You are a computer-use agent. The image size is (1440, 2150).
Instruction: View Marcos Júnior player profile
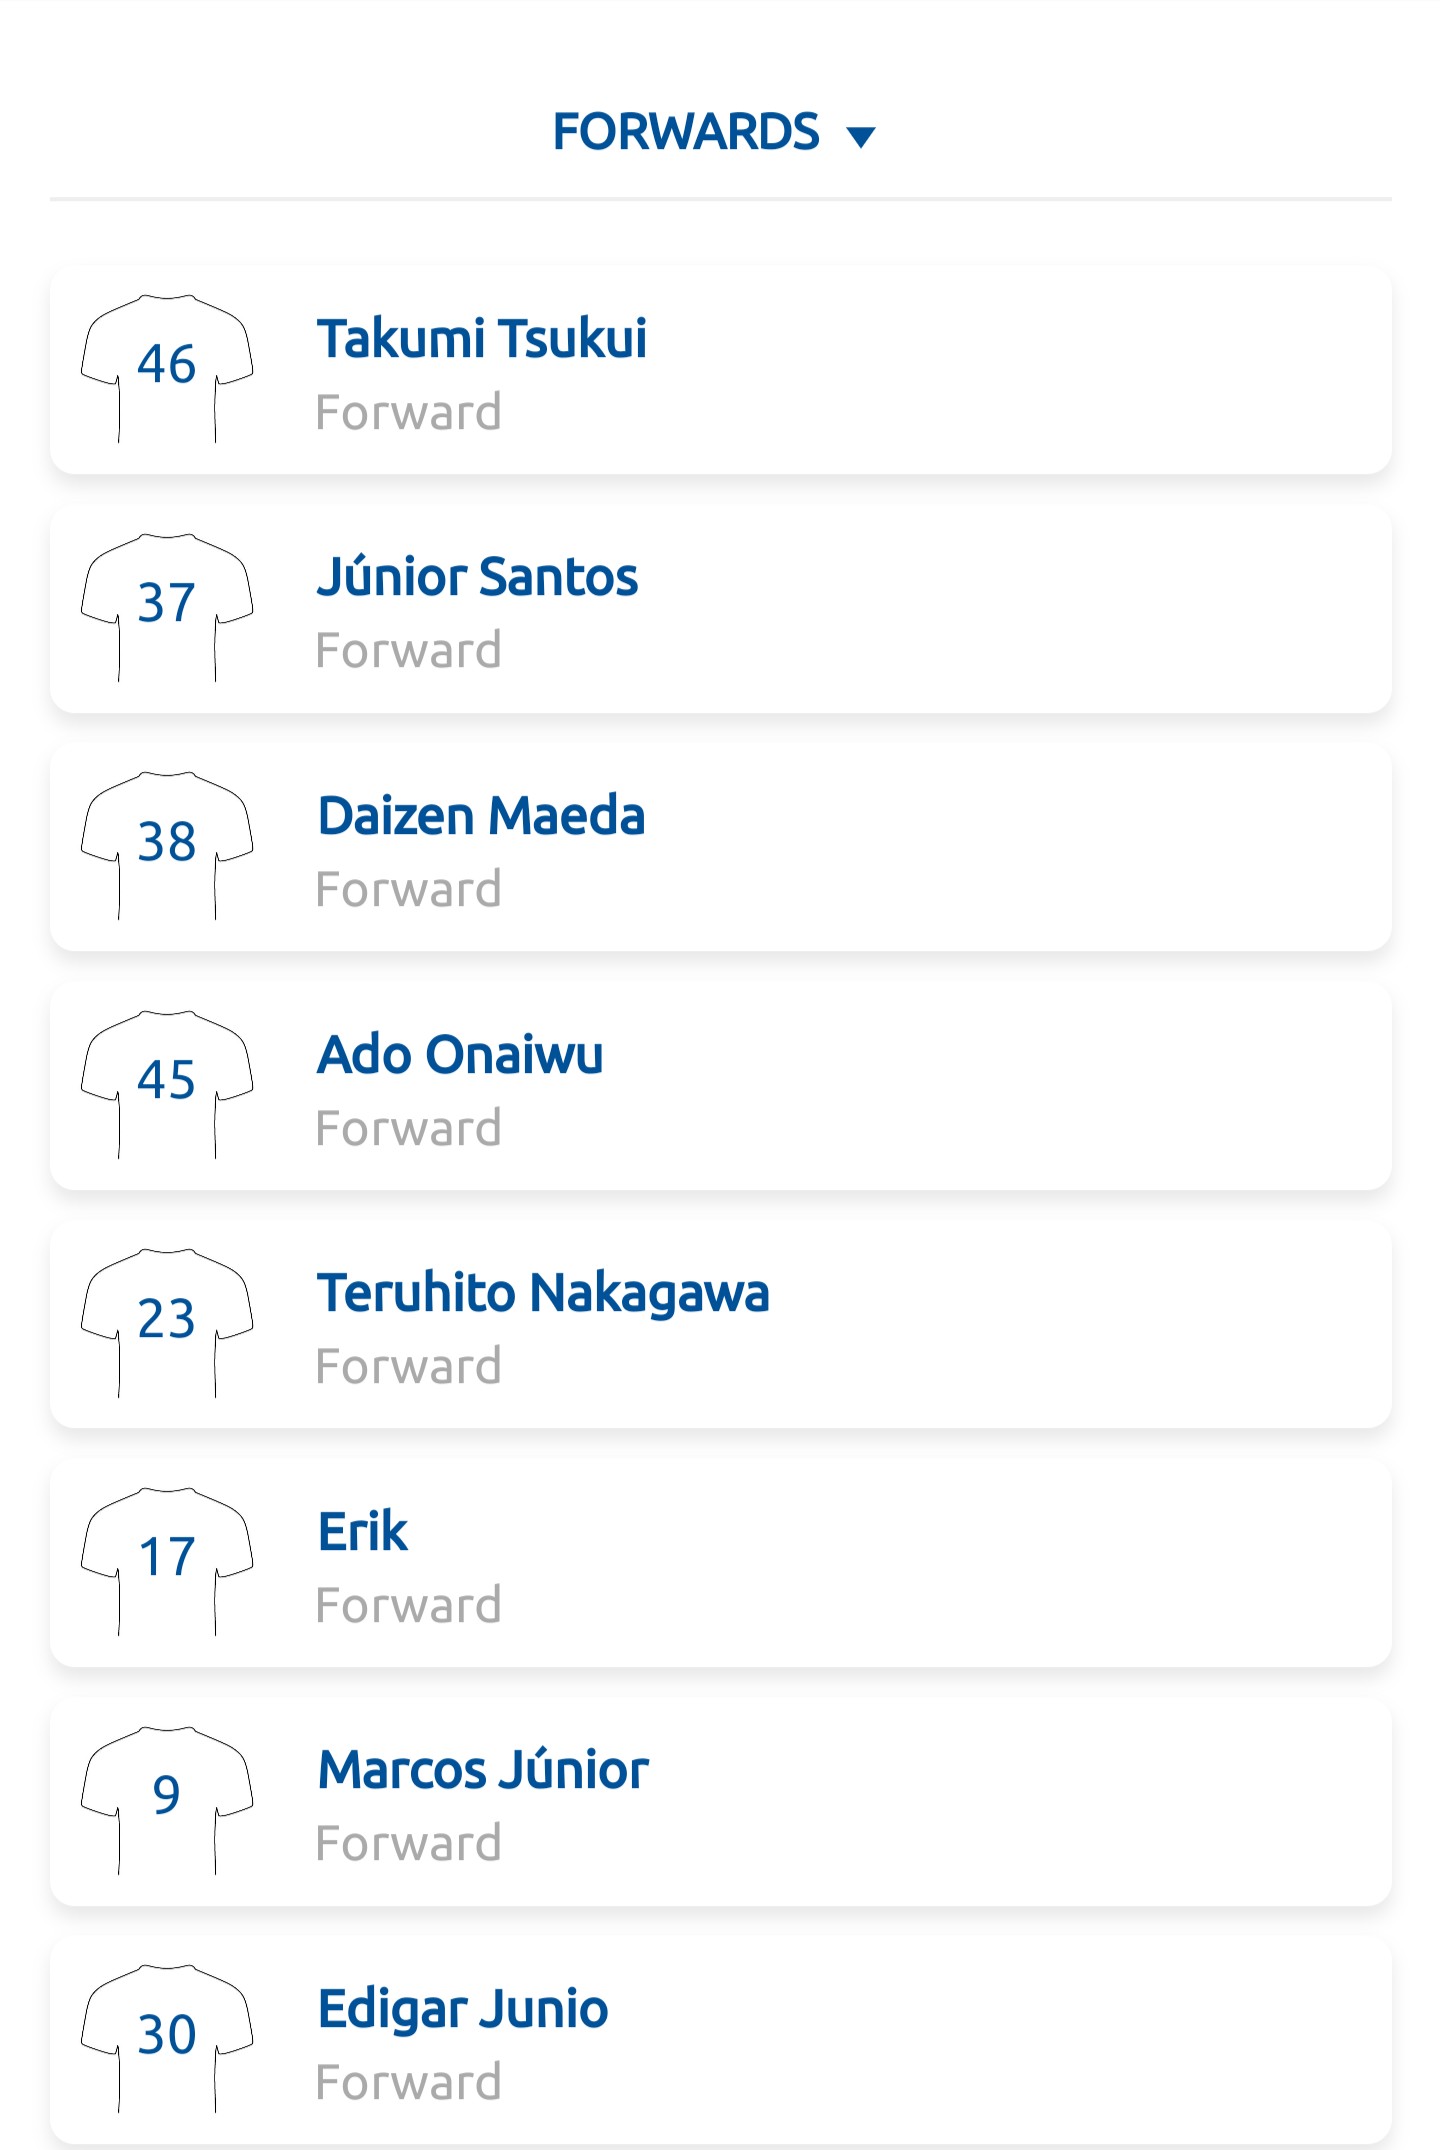[x=483, y=1770]
